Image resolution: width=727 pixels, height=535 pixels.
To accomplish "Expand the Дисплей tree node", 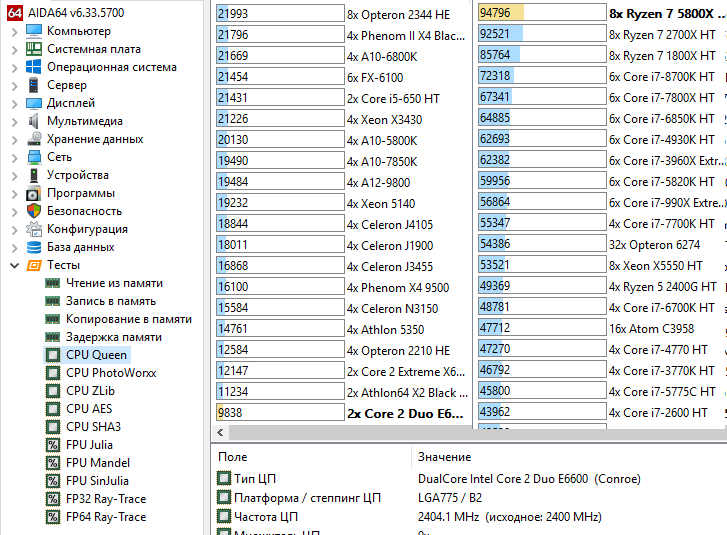I will [14, 104].
